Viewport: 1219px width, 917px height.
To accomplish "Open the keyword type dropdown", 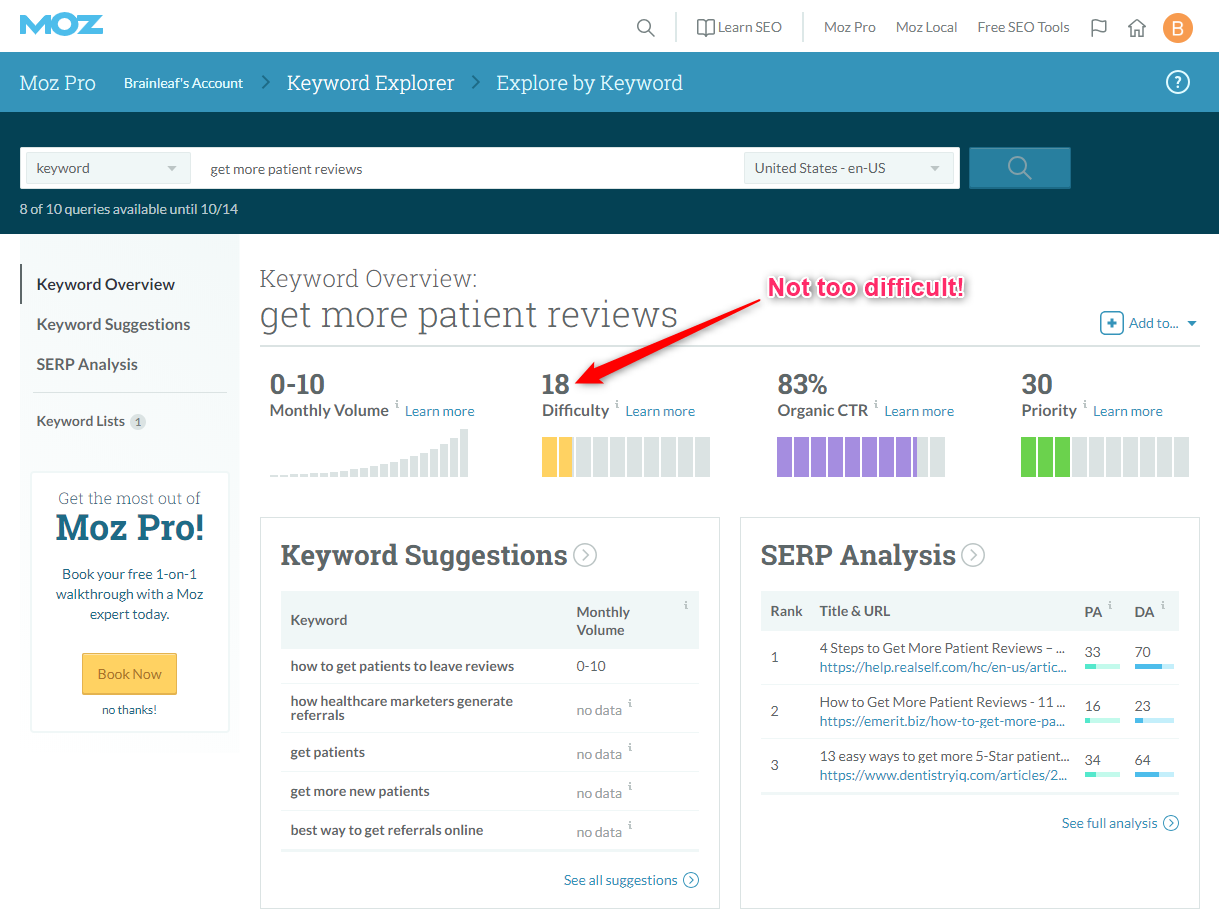I will tap(108, 168).
